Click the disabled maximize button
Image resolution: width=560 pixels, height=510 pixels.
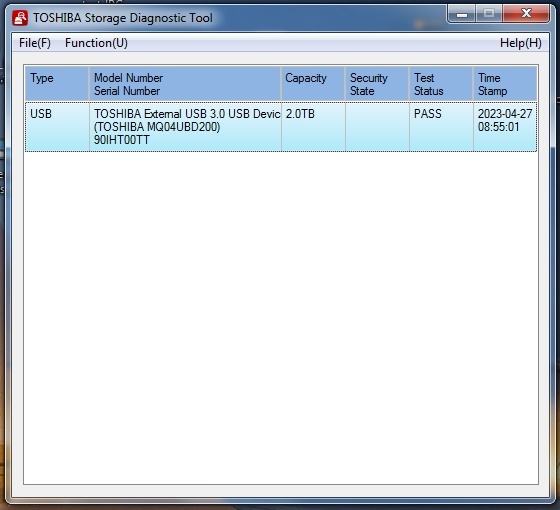pyautogui.click(x=489, y=14)
